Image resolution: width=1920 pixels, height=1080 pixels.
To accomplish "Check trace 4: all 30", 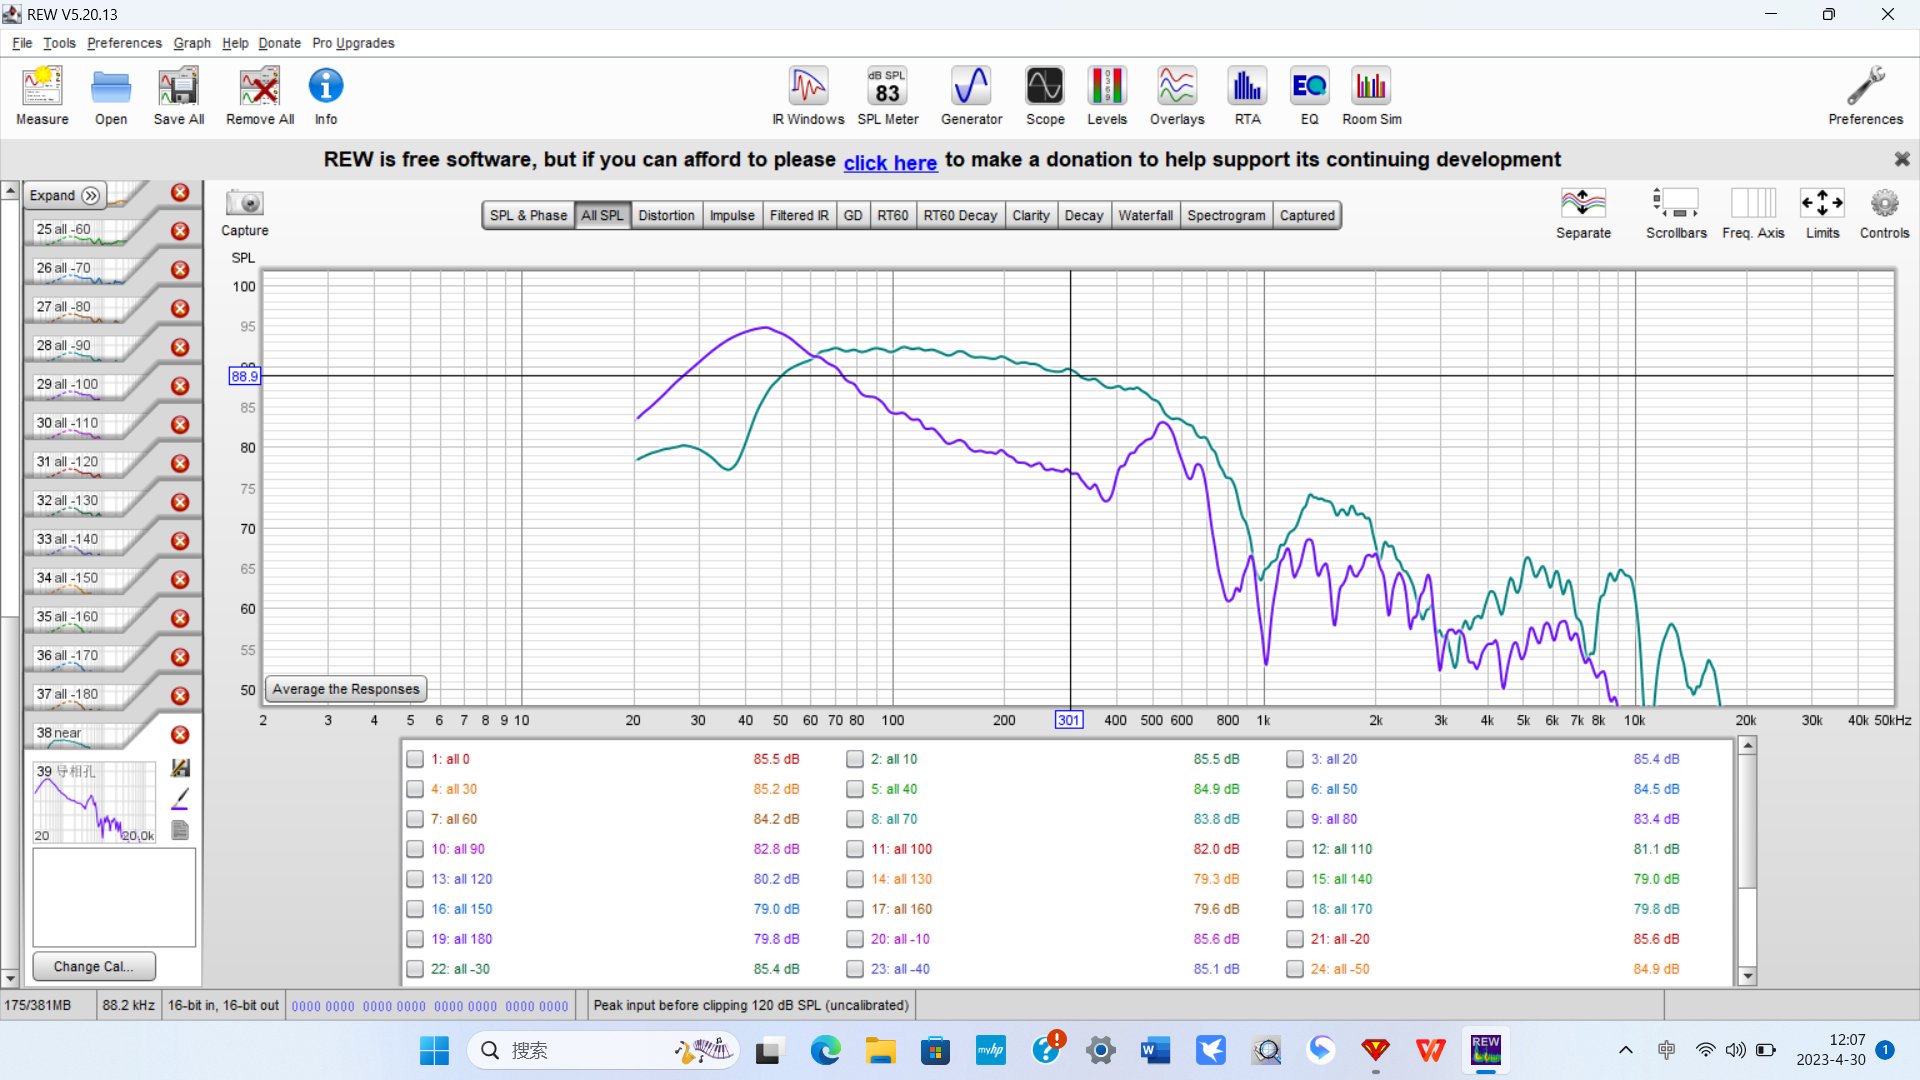I will click(x=415, y=789).
